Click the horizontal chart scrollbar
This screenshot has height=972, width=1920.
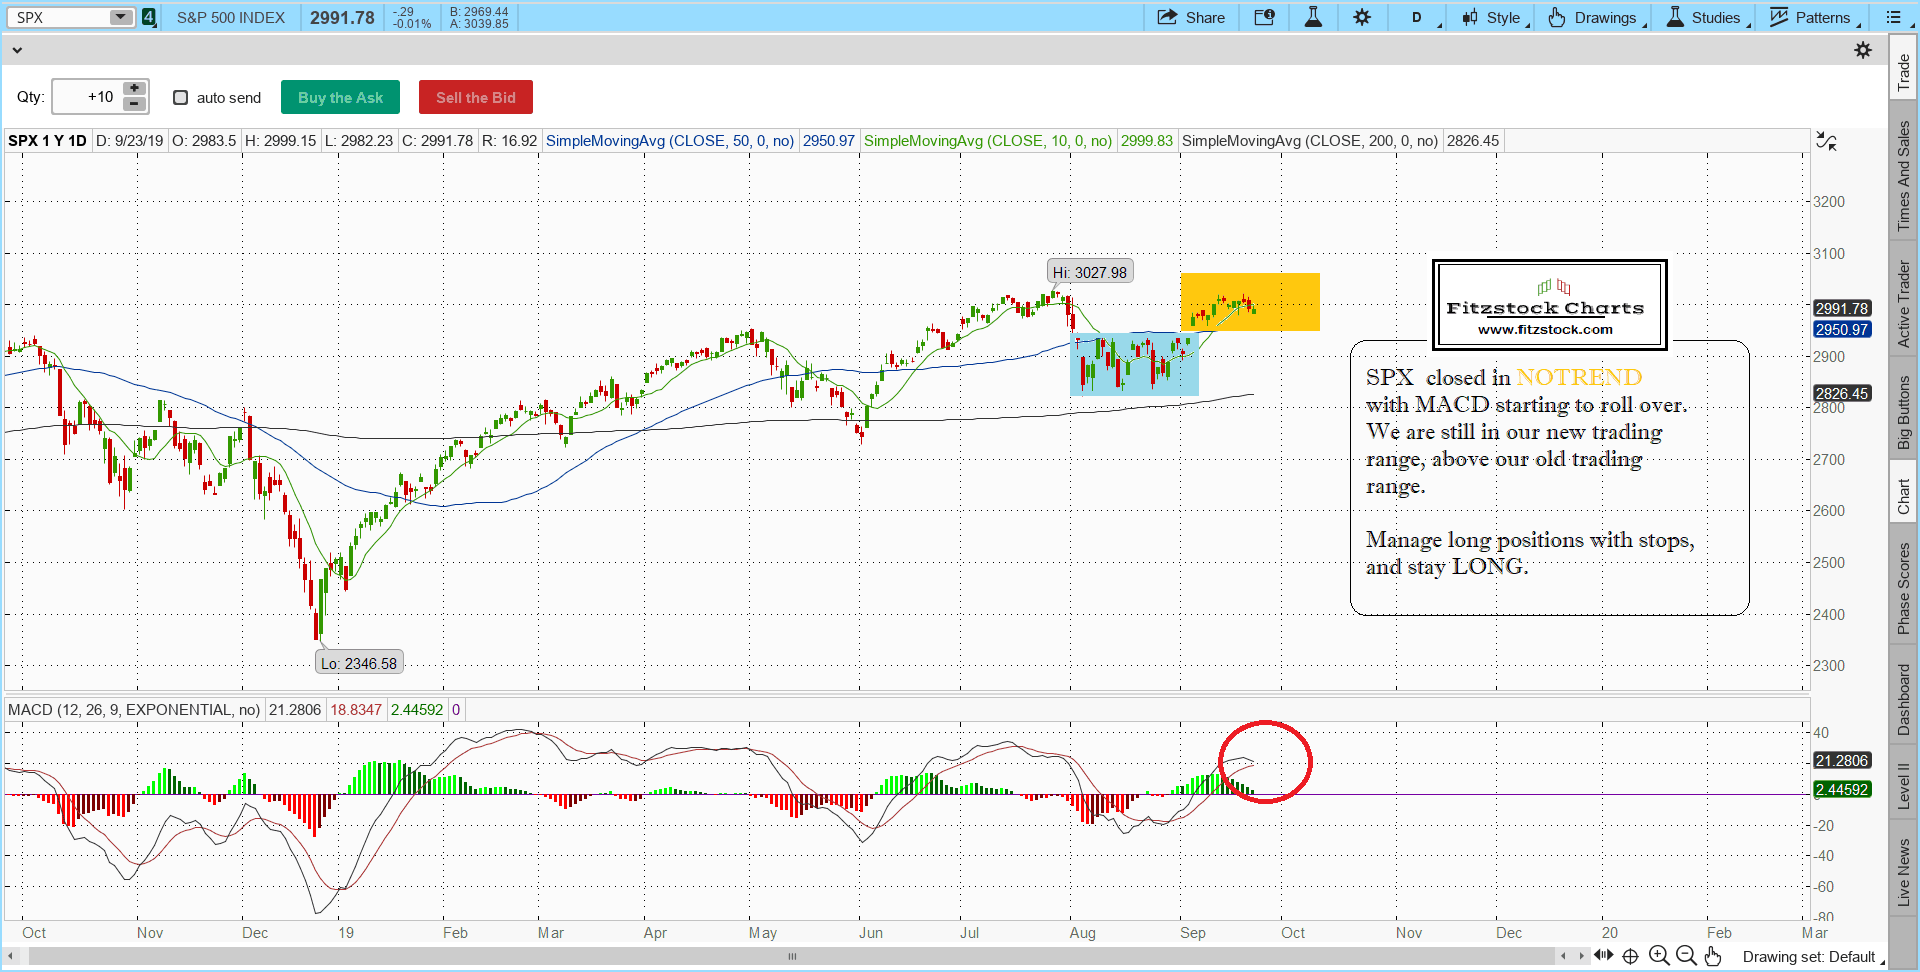tap(791, 956)
